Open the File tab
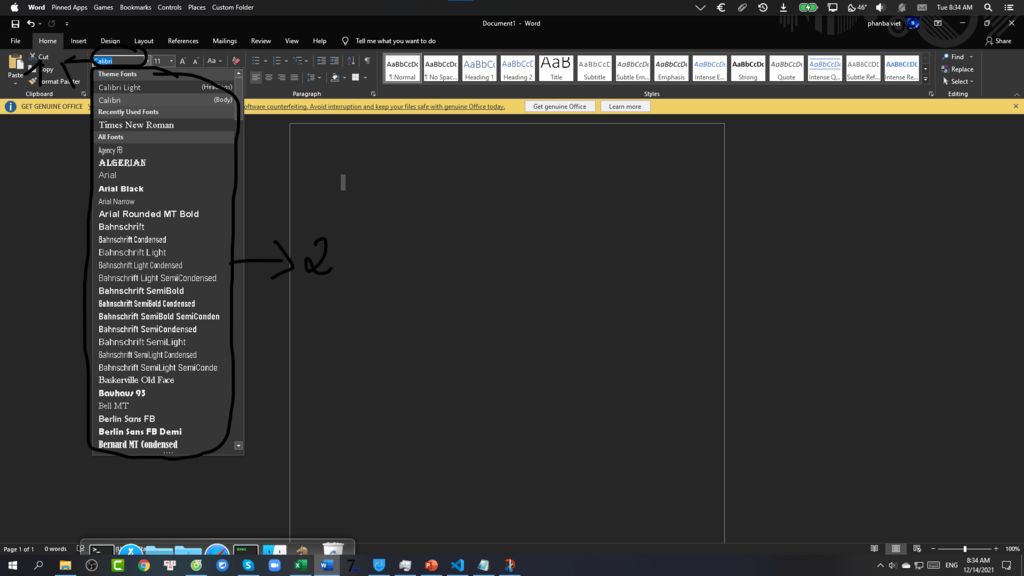Image resolution: width=1024 pixels, height=576 pixels. (x=16, y=40)
